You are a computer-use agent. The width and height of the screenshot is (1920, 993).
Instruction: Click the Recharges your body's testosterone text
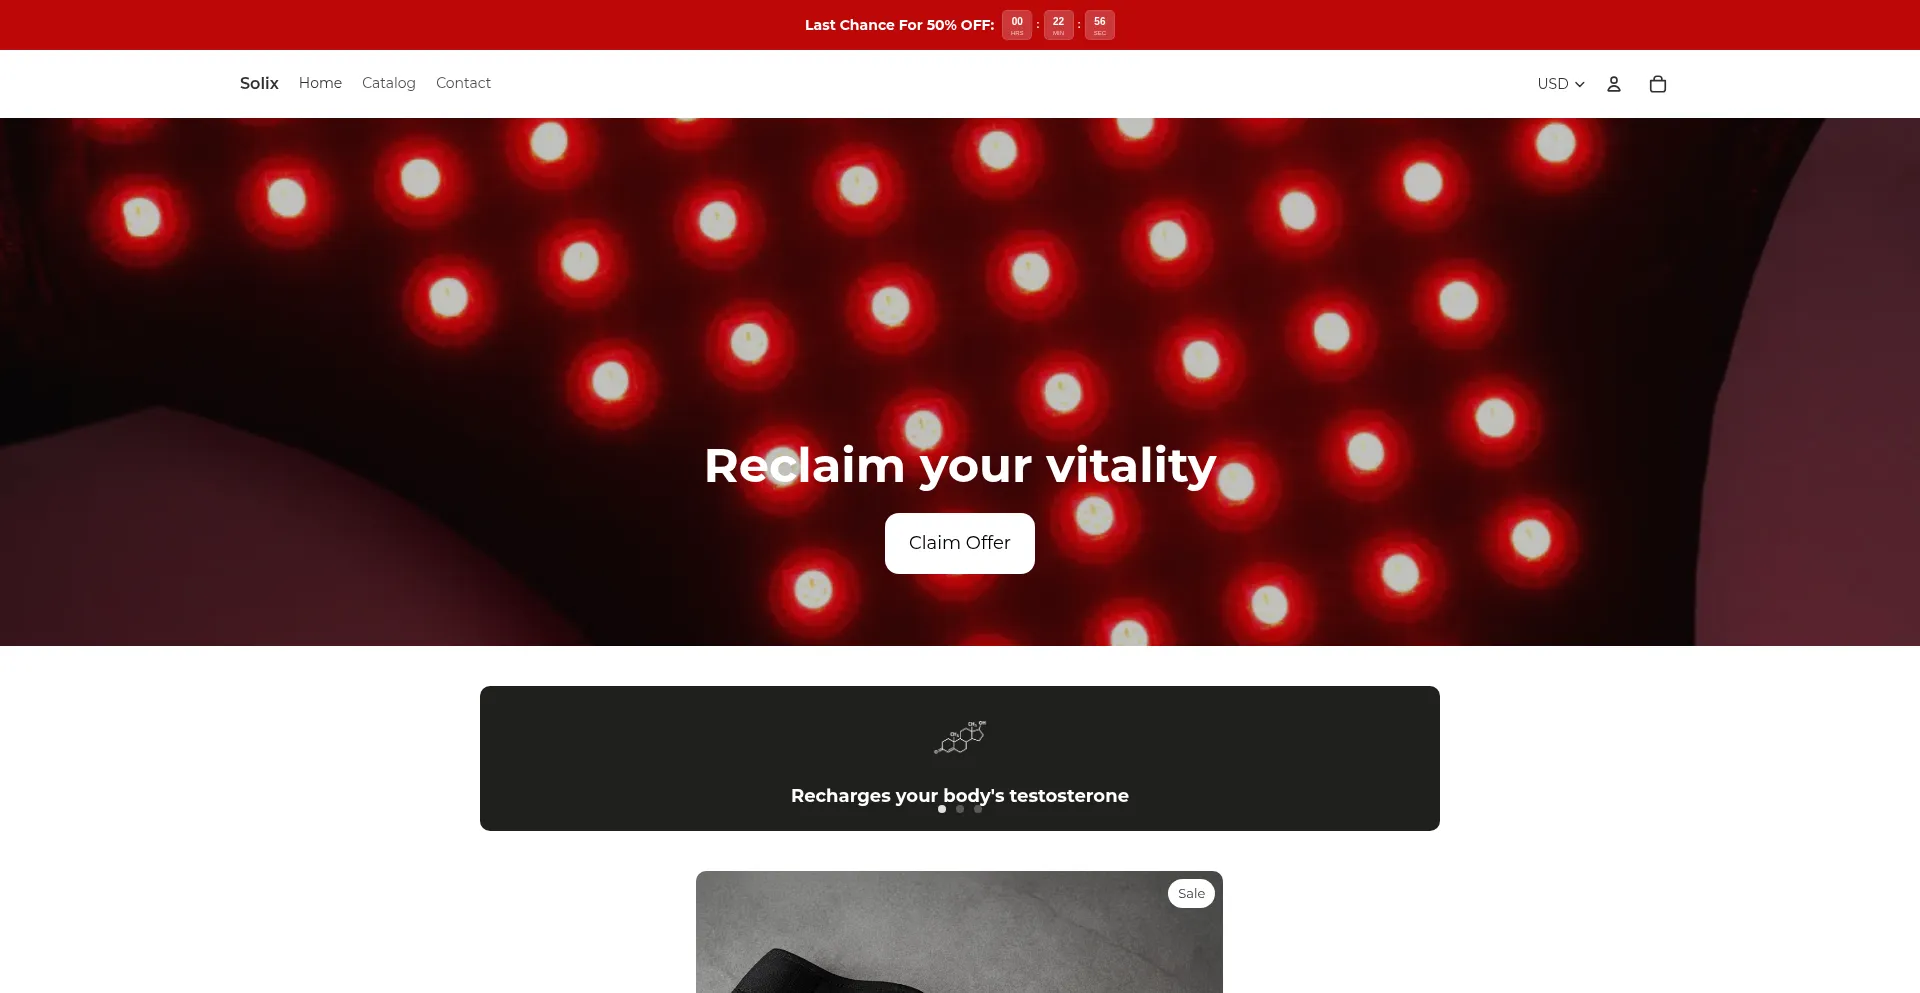tap(960, 795)
